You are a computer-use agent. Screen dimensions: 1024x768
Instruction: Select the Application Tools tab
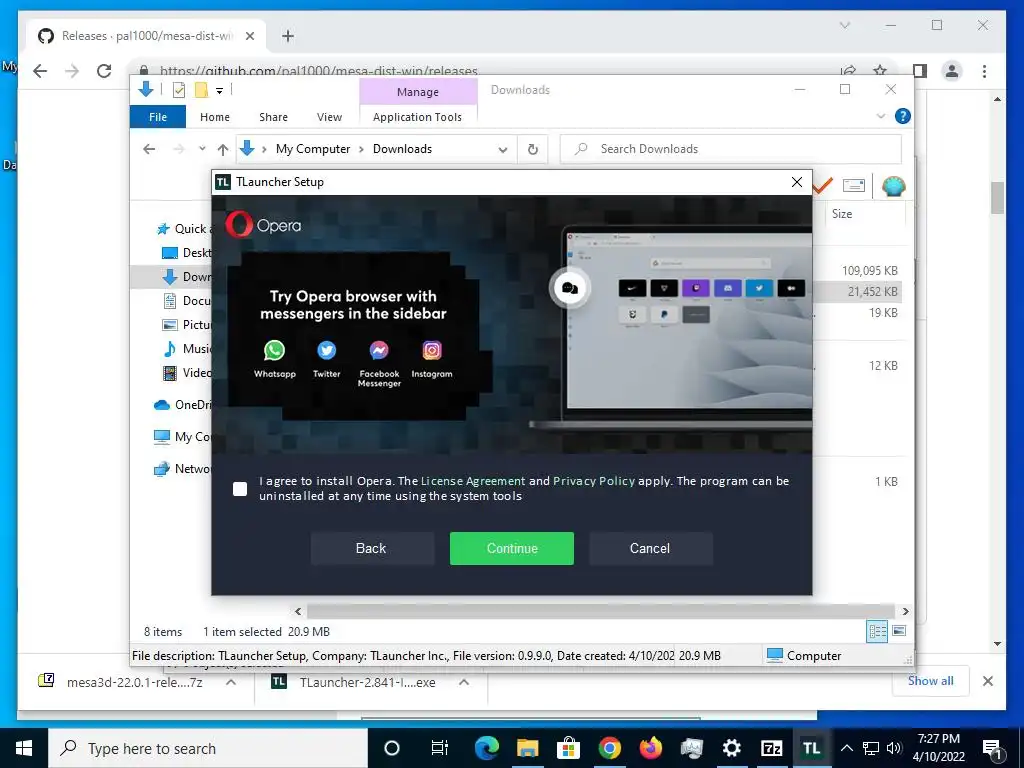pyautogui.click(x=417, y=117)
